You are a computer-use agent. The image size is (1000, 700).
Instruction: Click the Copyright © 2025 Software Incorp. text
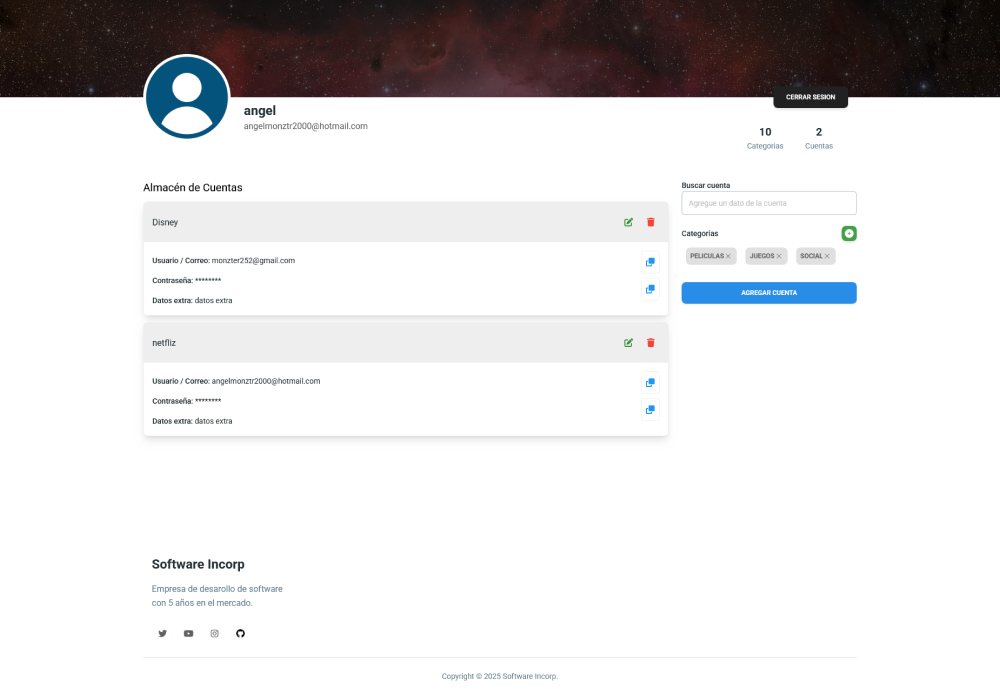(x=499, y=676)
